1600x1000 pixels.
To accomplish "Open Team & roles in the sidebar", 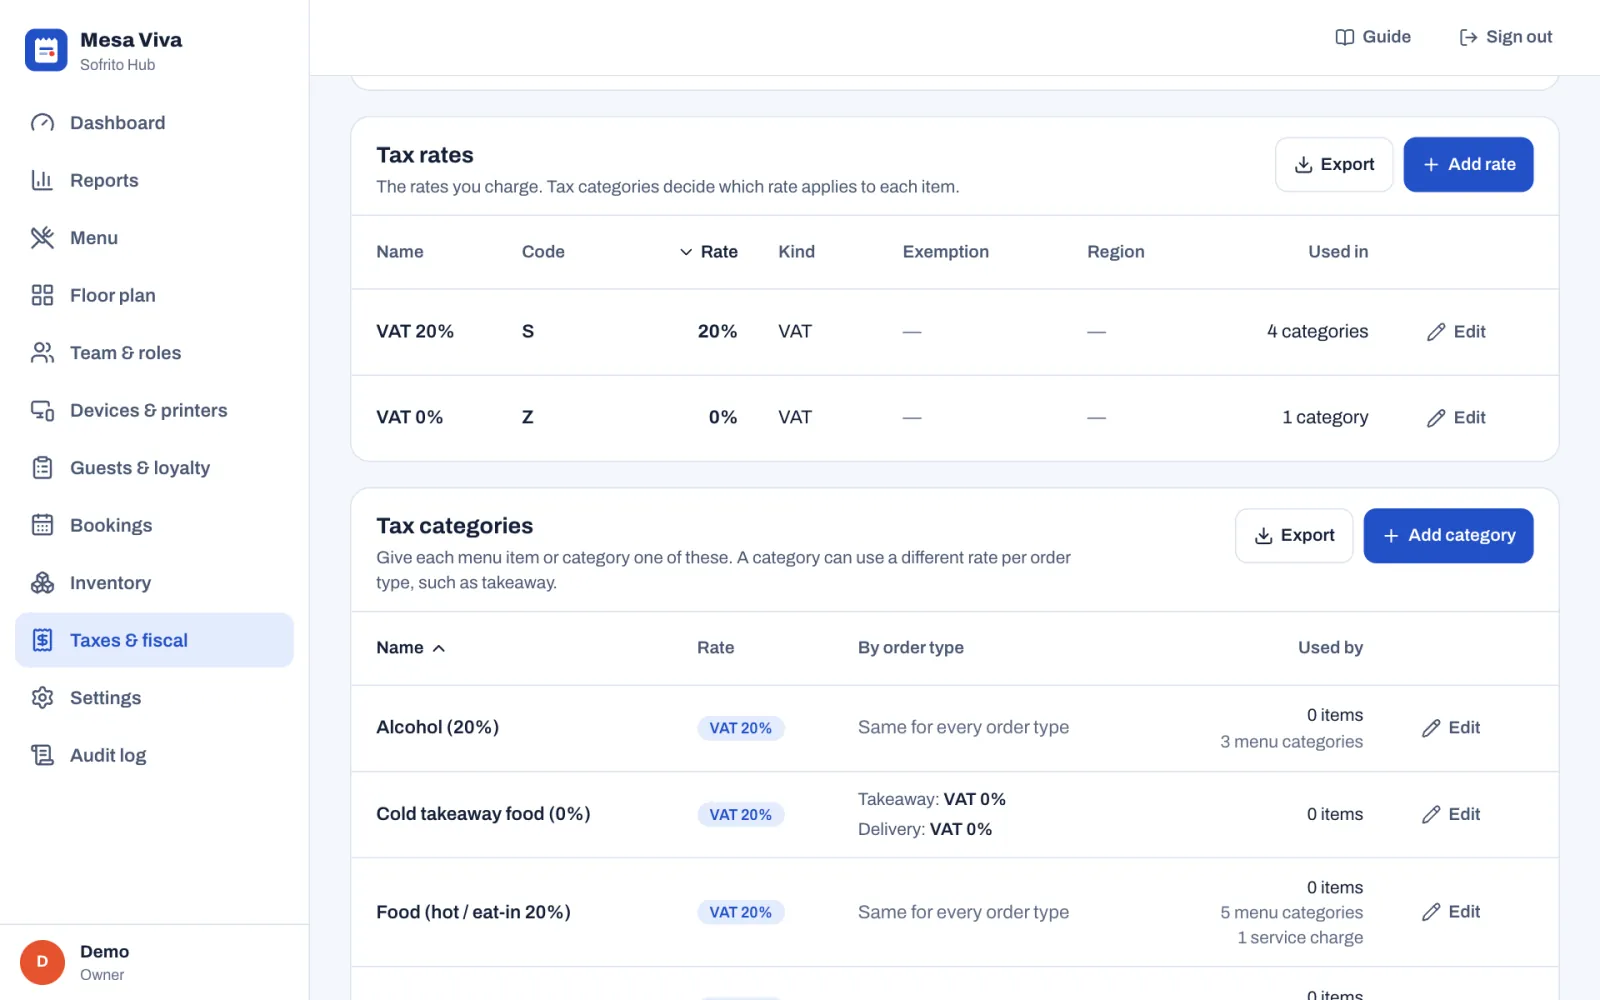I will click(x=154, y=353).
